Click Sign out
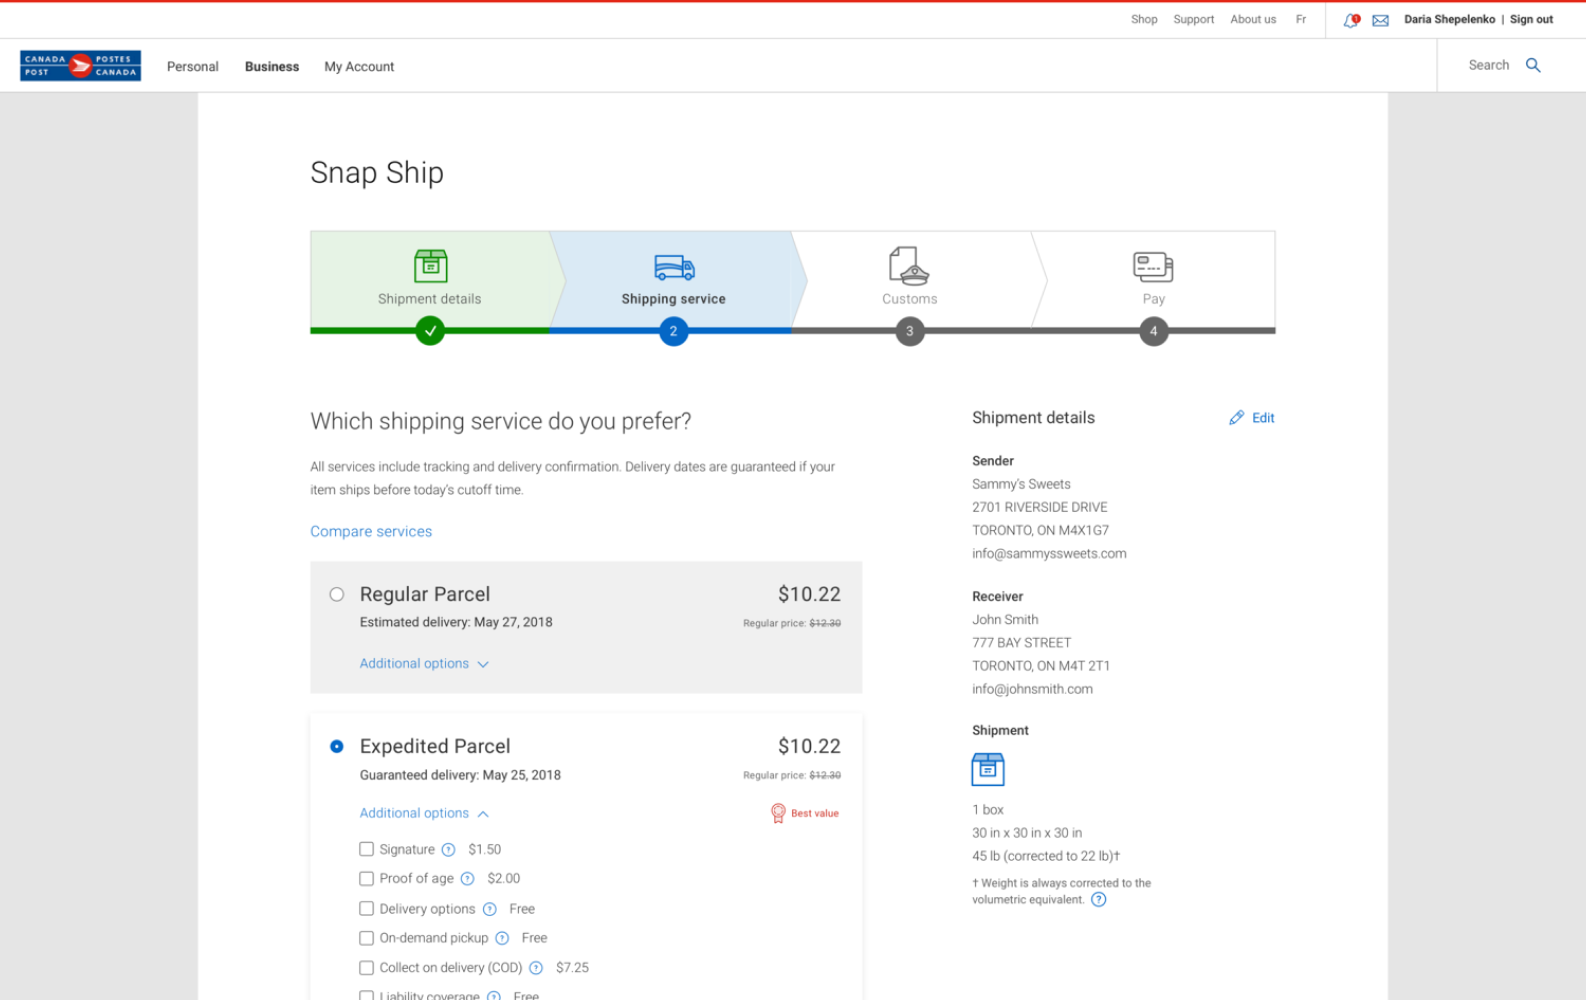Viewport: 1586px width, 1000px height. [x=1531, y=19]
